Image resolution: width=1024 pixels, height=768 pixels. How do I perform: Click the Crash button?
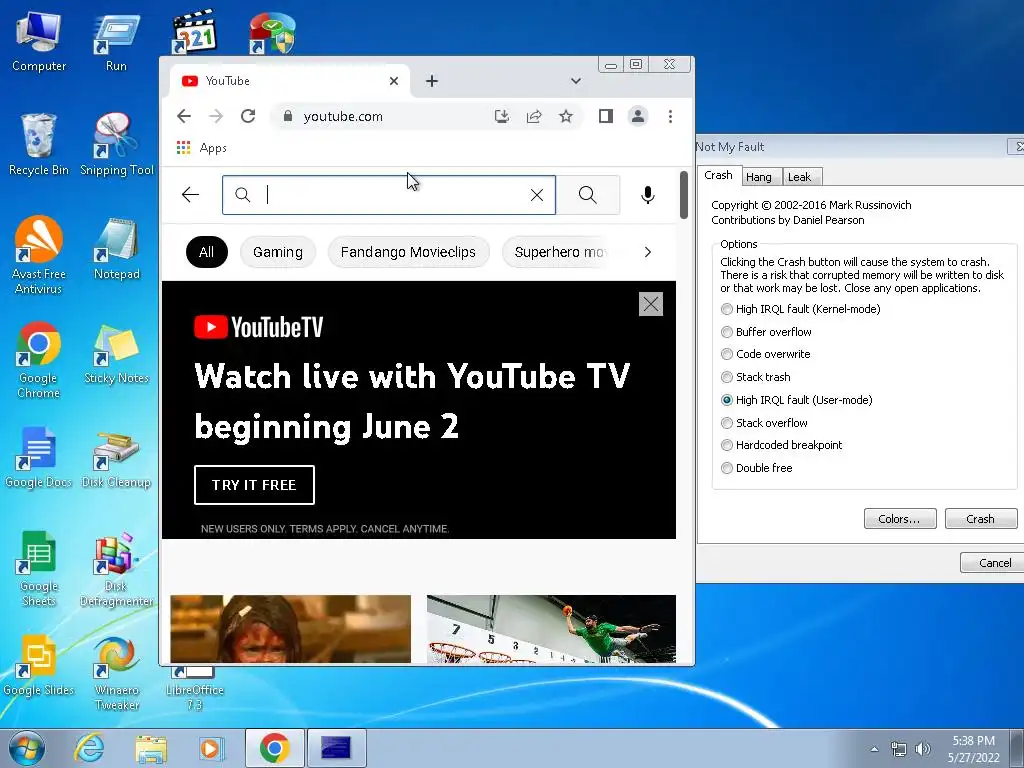click(980, 519)
